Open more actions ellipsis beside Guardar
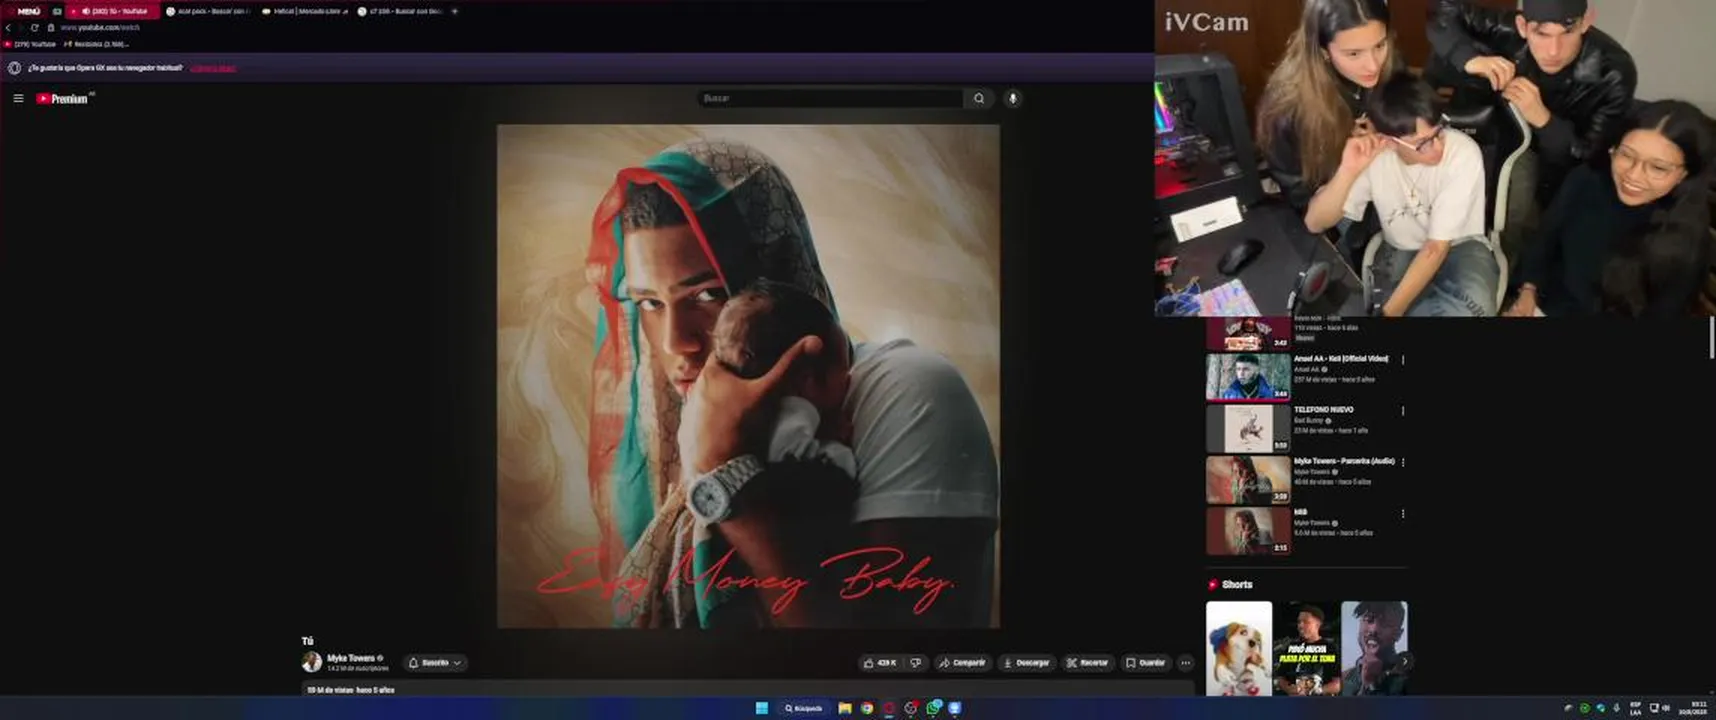The image size is (1716, 720). click(x=1185, y=663)
